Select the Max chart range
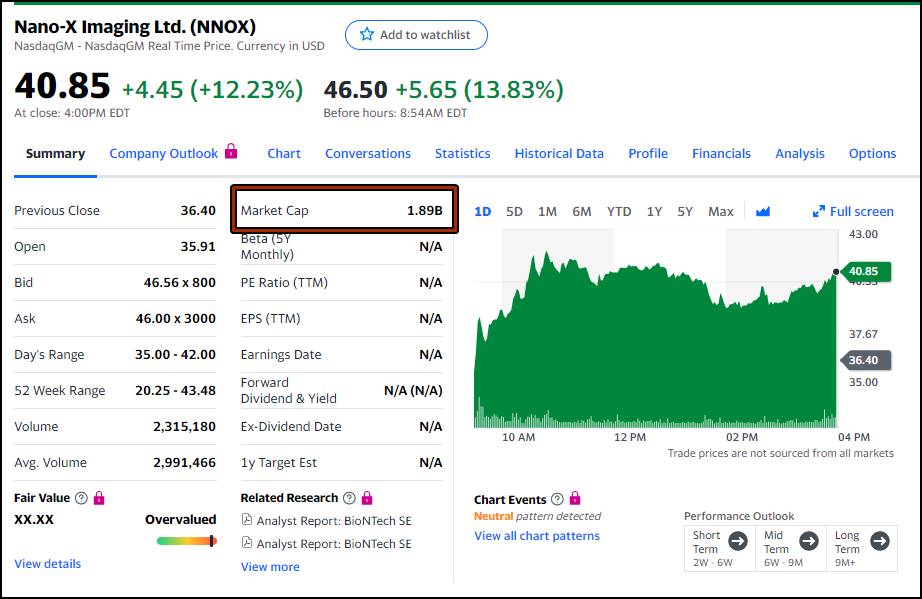Screen dimensions: 922x599 tap(721, 212)
